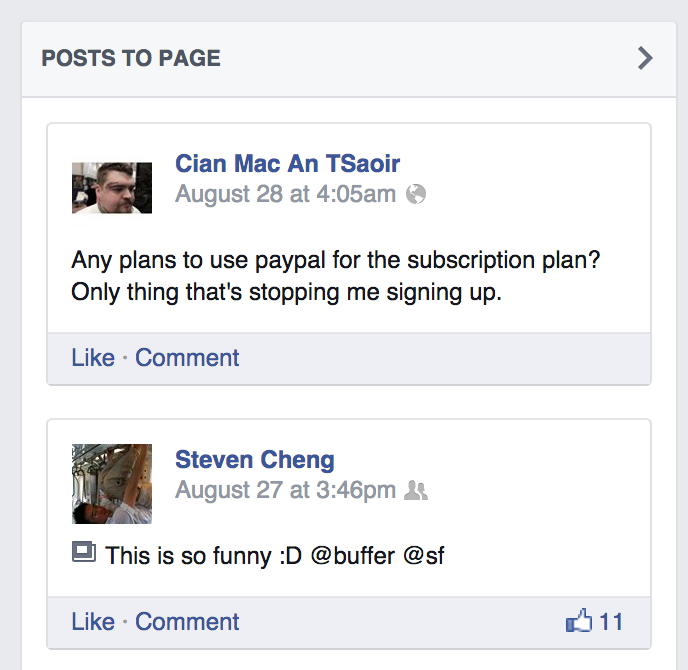Click the globe public privacy icon
This screenshot has width=688, height=670.
coord(416,194)
